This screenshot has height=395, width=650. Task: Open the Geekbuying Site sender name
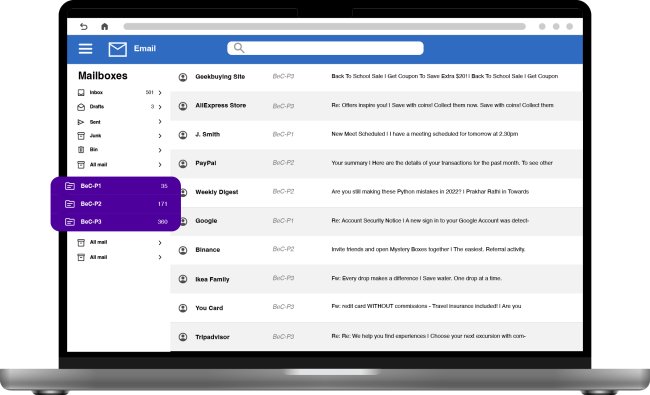(x=220, y=77)
